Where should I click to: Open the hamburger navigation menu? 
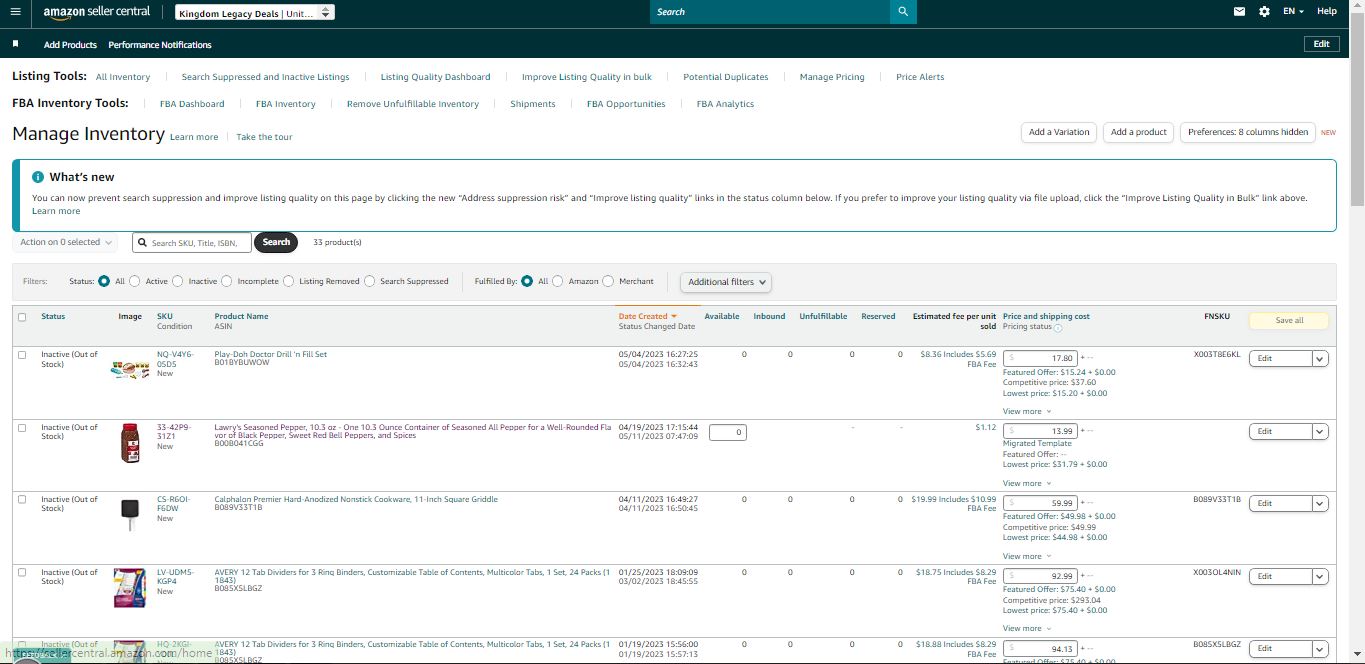[x=15, y=12]
